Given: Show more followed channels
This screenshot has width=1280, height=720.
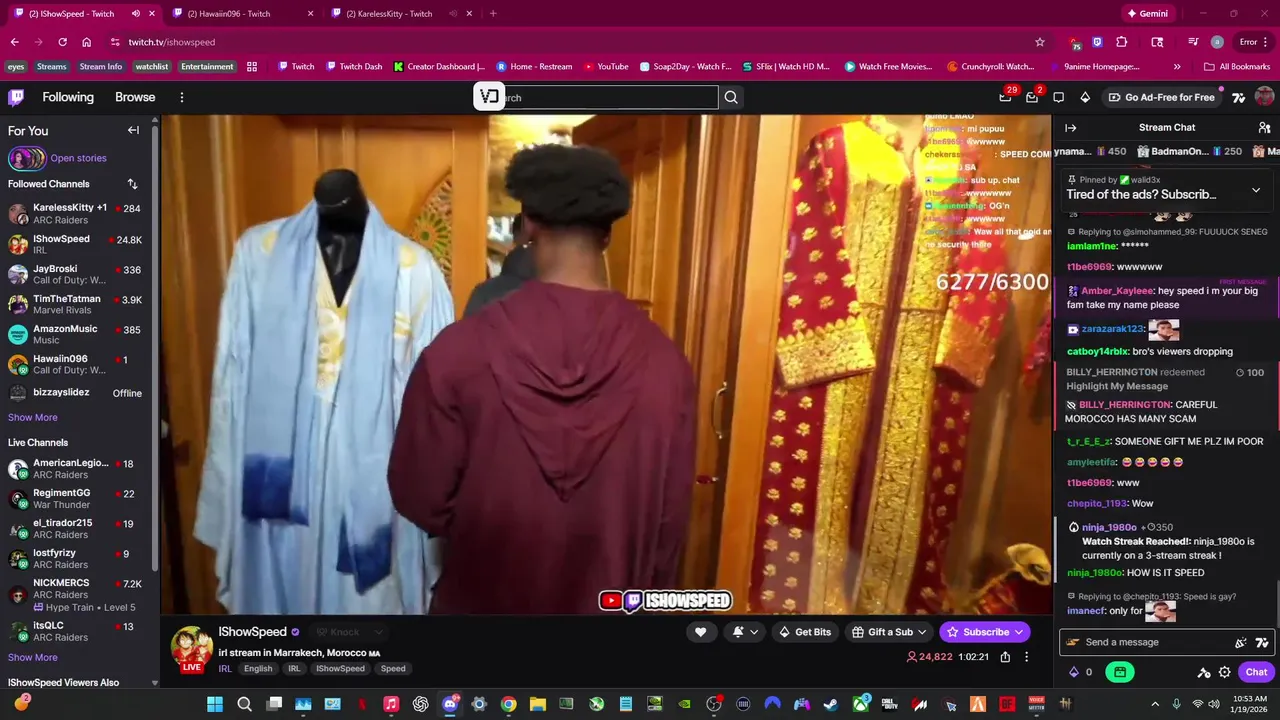Looking at the screenshot, I should tap(33, 417).
